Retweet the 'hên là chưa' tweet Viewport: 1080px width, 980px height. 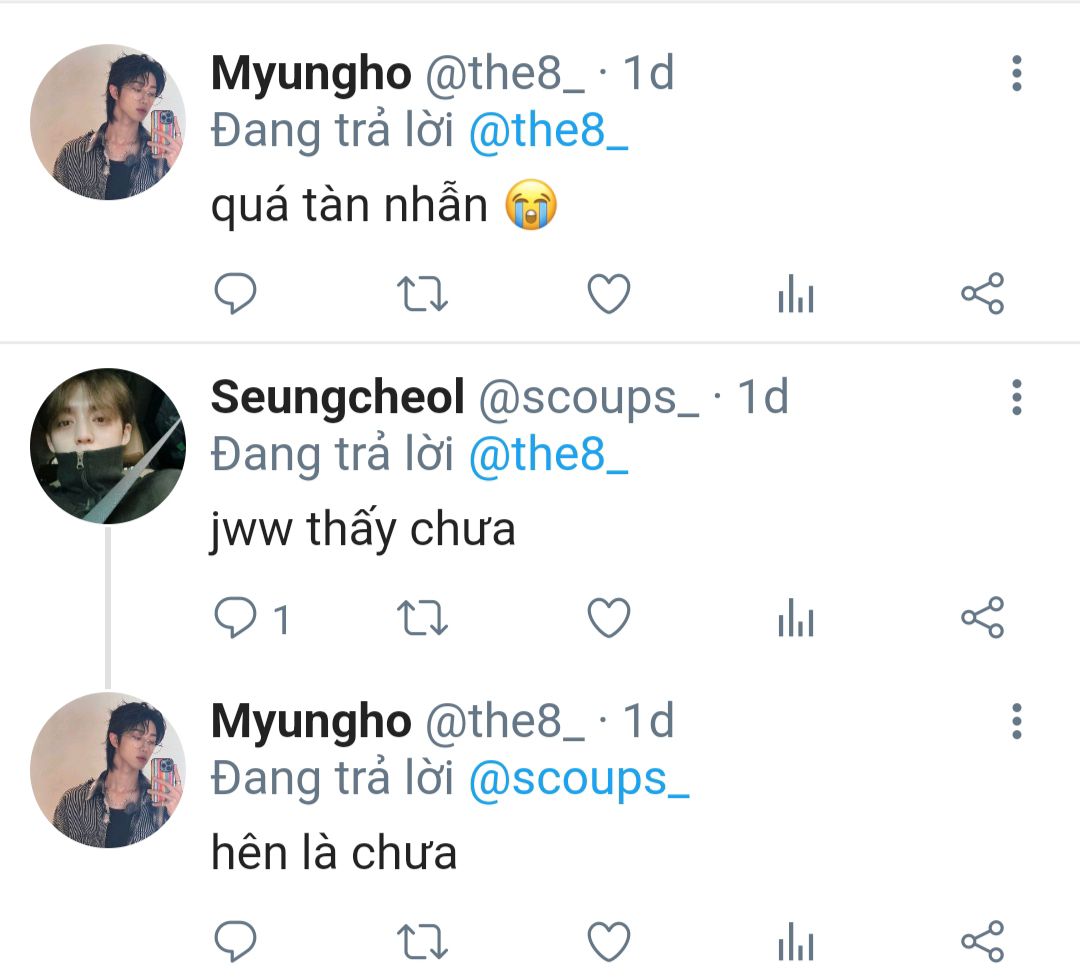tap(422, 941)
